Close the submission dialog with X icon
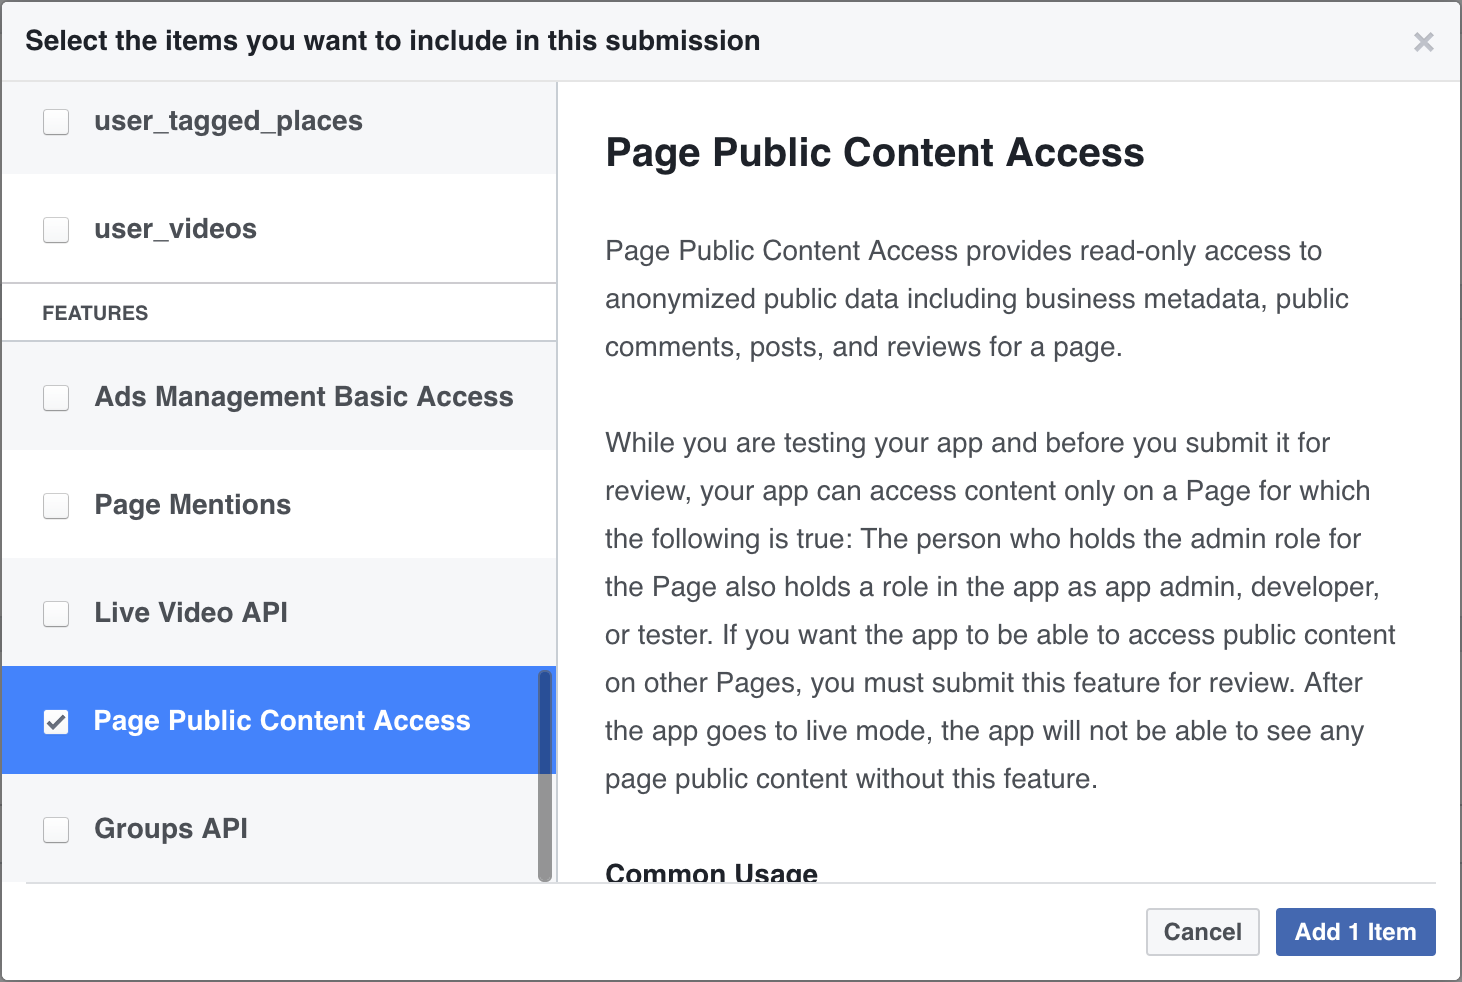This screenshot has width=1462, height=982. click(x=1423, y=42)
